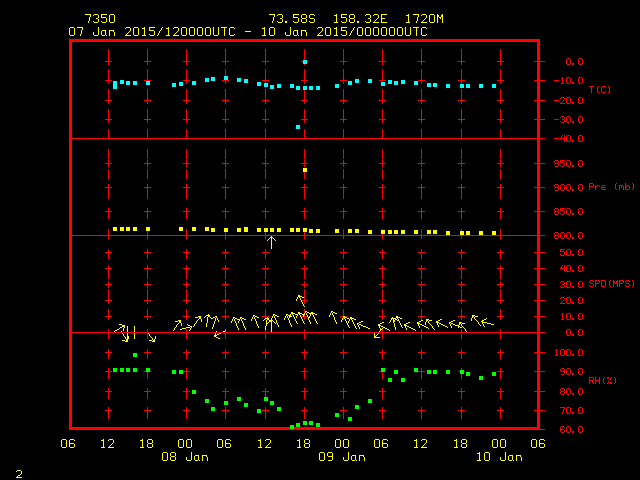
Task: Select the cyan temperature point at 0.0
Action: click(305, 62)
